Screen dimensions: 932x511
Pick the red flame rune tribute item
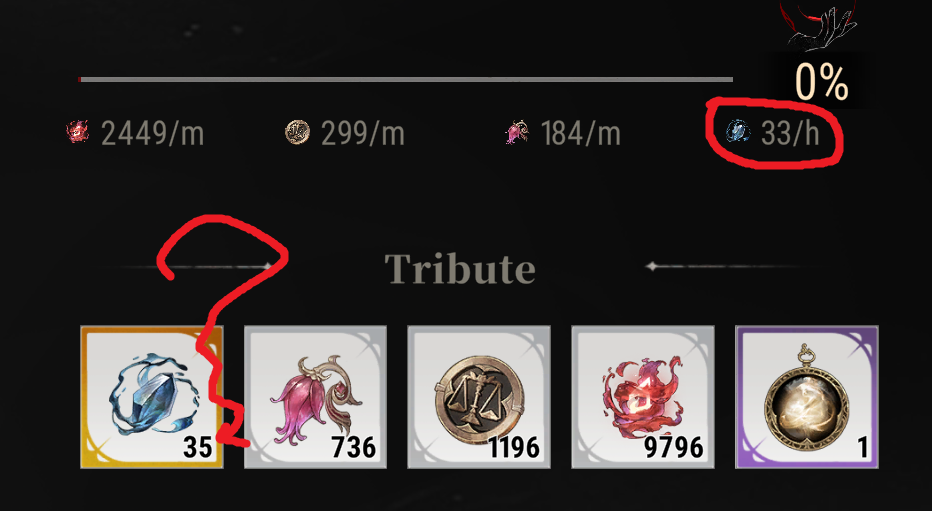(643, 397)
